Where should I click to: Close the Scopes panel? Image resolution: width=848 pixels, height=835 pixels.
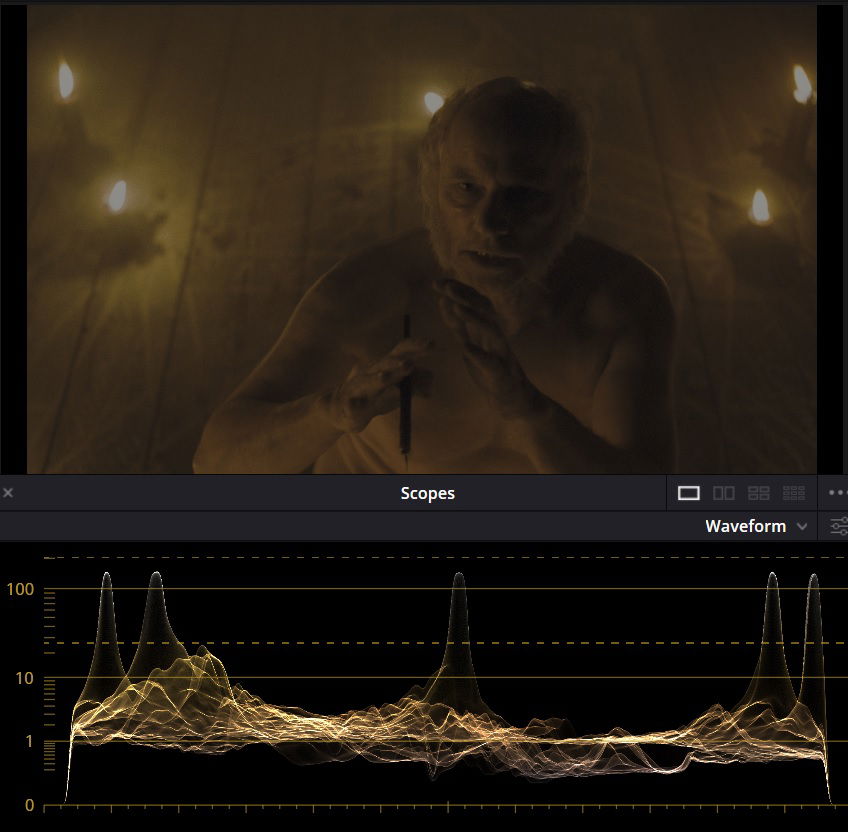click(8, 493)
